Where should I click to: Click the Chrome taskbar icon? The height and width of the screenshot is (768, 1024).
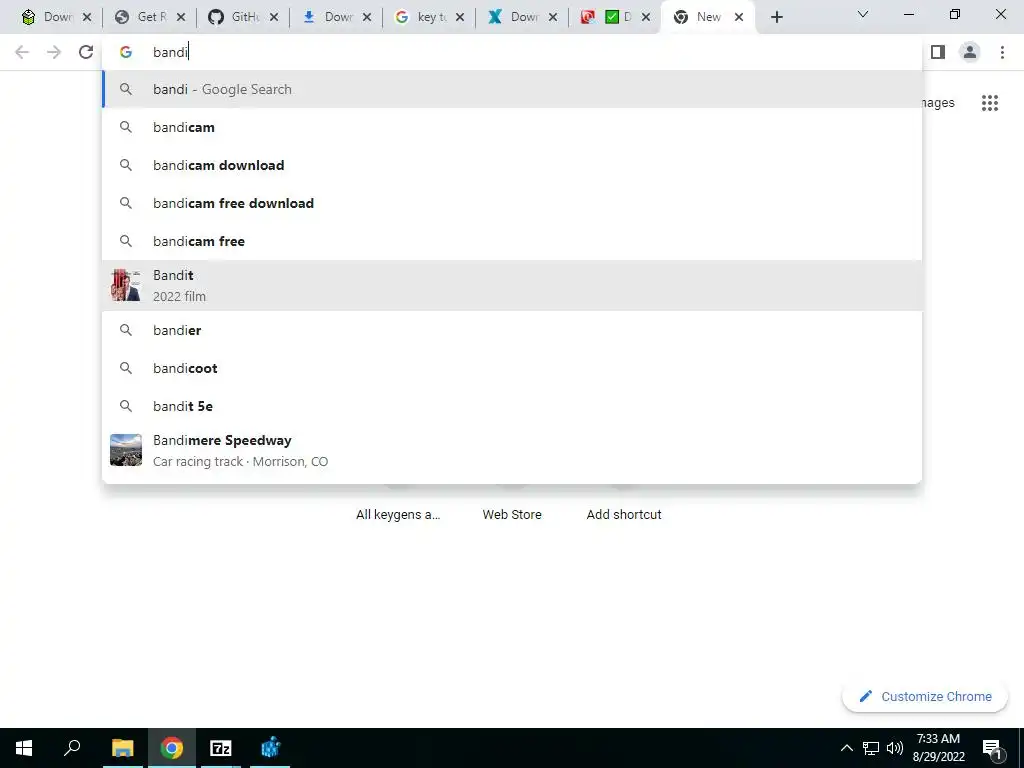click(172, 748)
